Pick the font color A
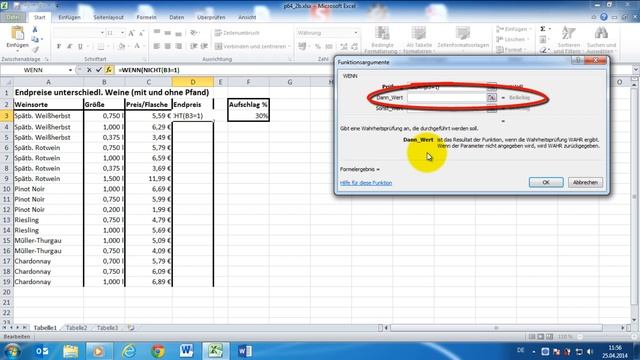Screen dimensions: 640x360 tap(137, 47)
